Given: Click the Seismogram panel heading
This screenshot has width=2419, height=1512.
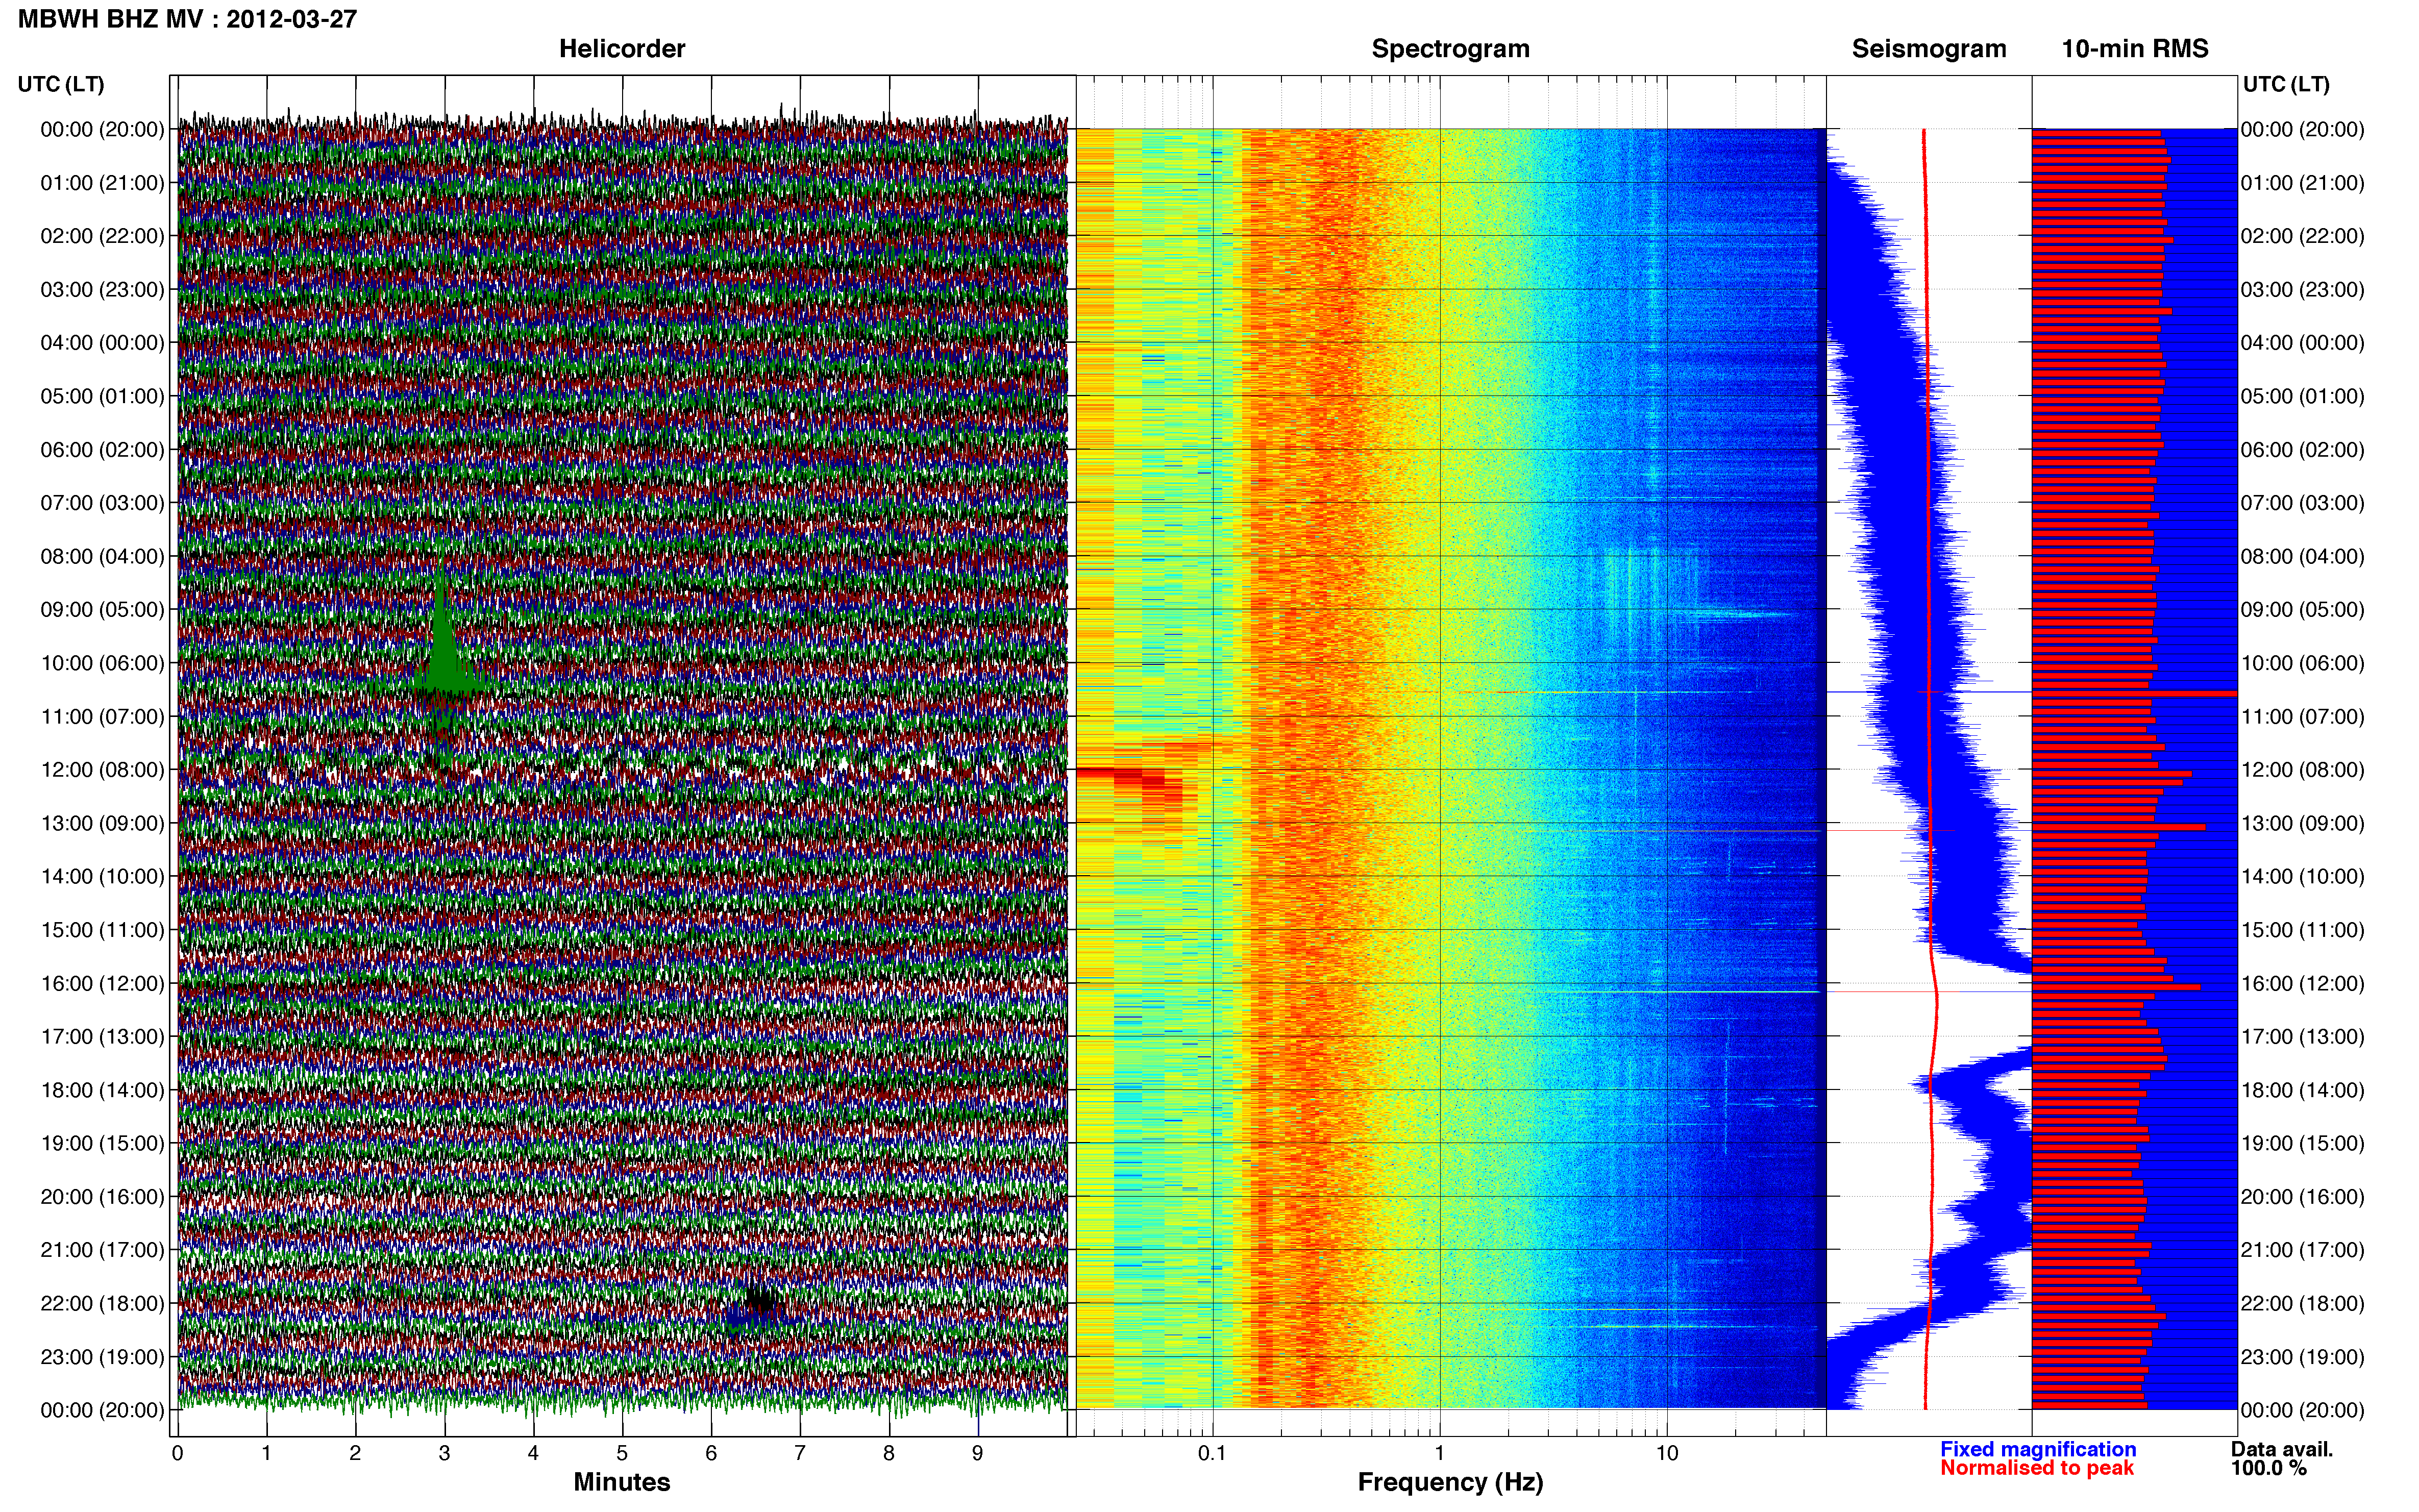Looking at the screenshot, I should coord(1928,49).
